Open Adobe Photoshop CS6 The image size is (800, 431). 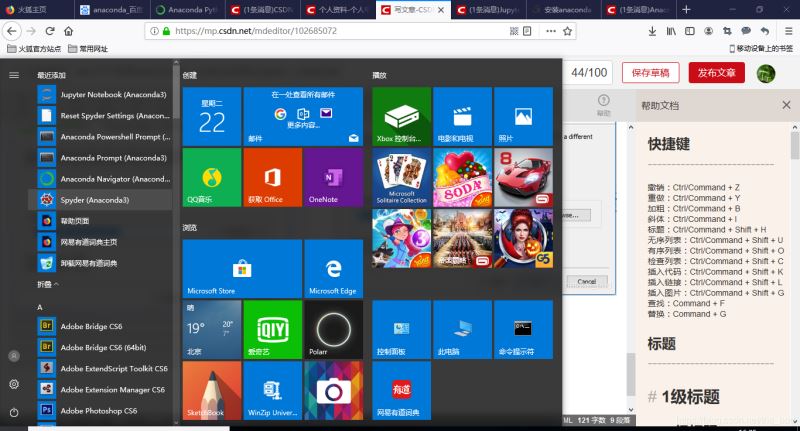coord(102,411)
